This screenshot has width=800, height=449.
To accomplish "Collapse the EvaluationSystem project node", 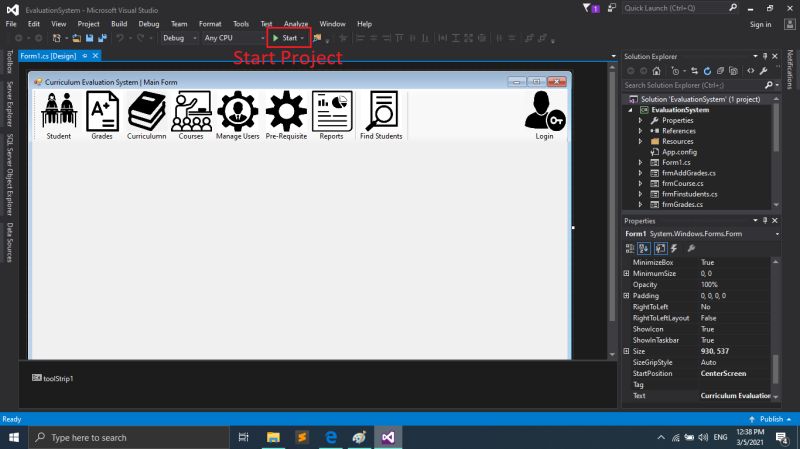I will [x=630, y=110].
